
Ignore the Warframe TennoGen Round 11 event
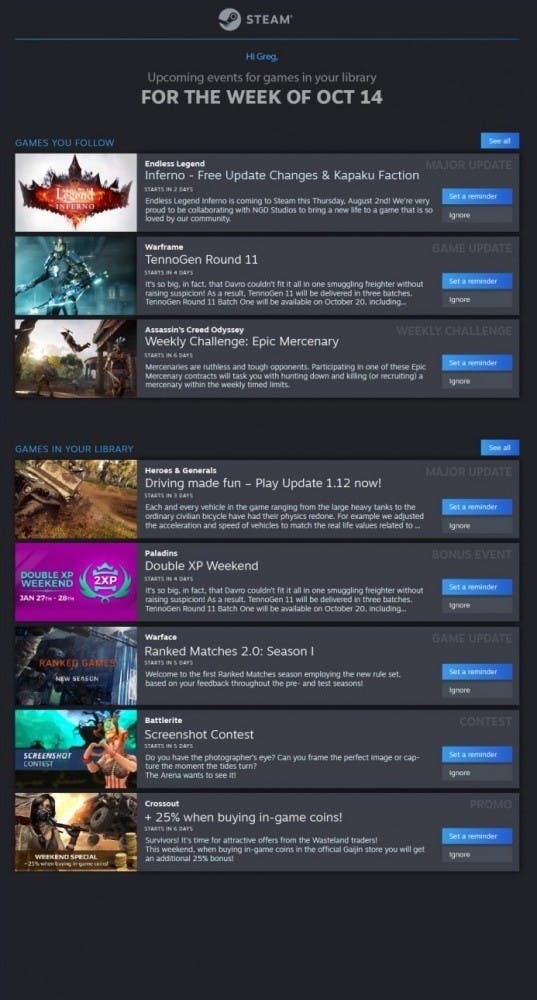click(x=477, y=300)
